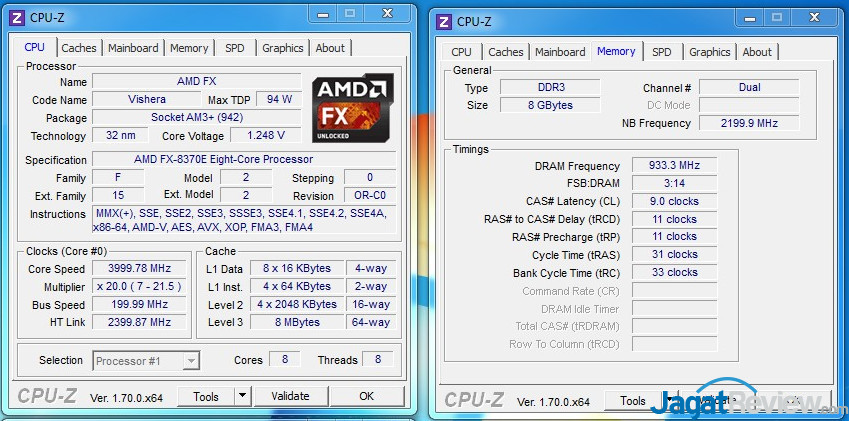Open the Tools dropdown arrow in left window
Screen dimensions: 849x421
[x=243, y=396]
